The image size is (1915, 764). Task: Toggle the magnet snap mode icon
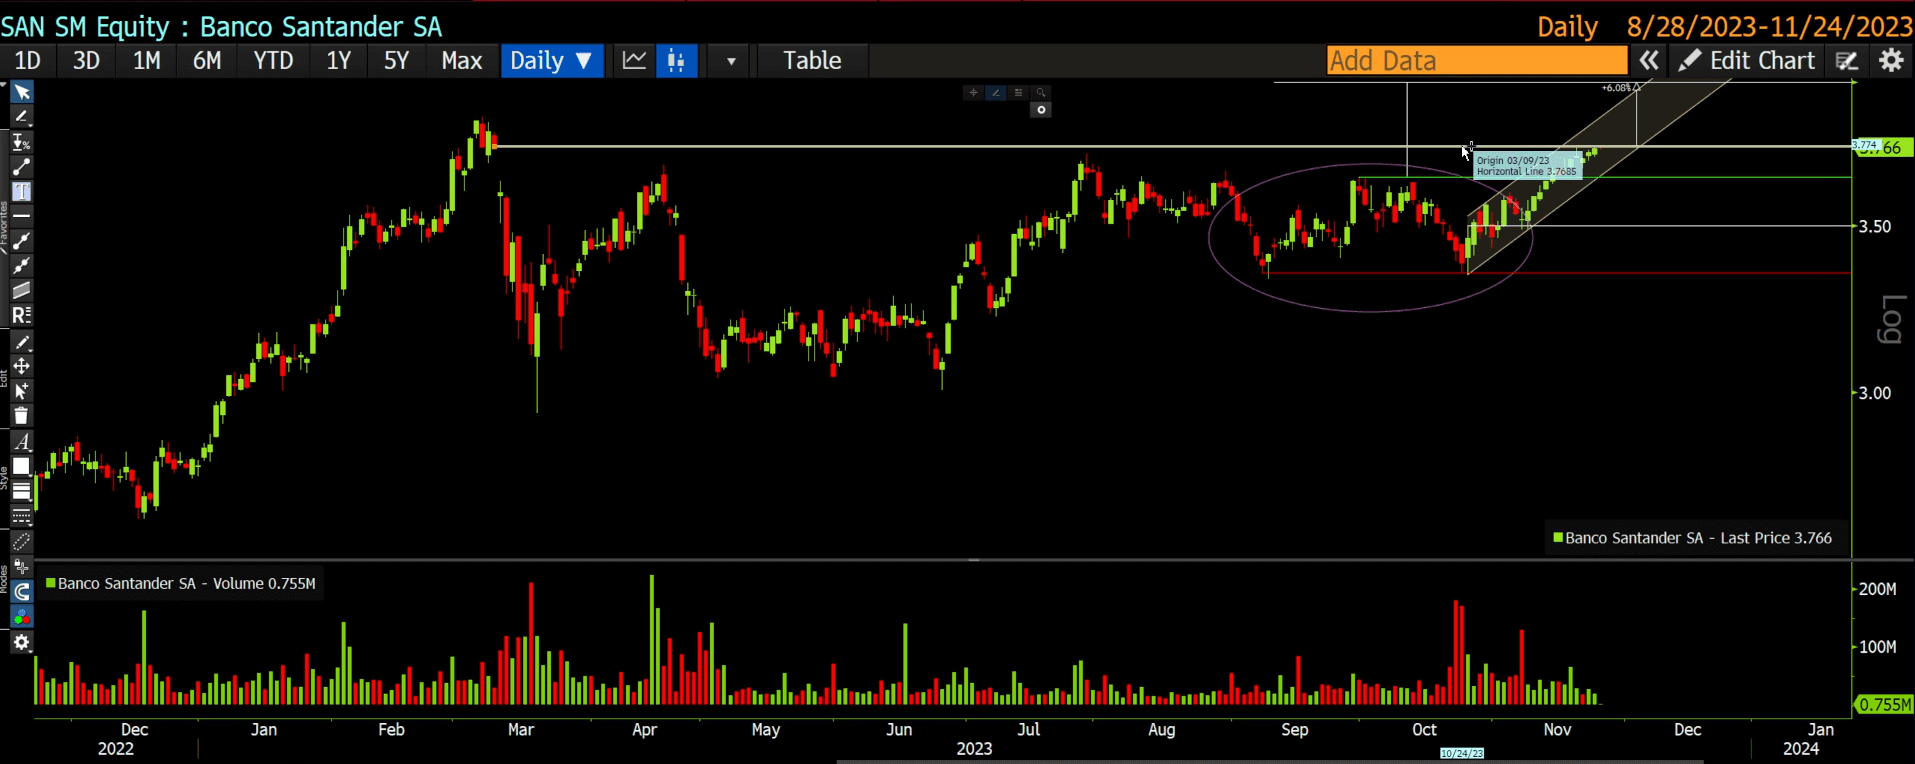[x=21, y=592]
